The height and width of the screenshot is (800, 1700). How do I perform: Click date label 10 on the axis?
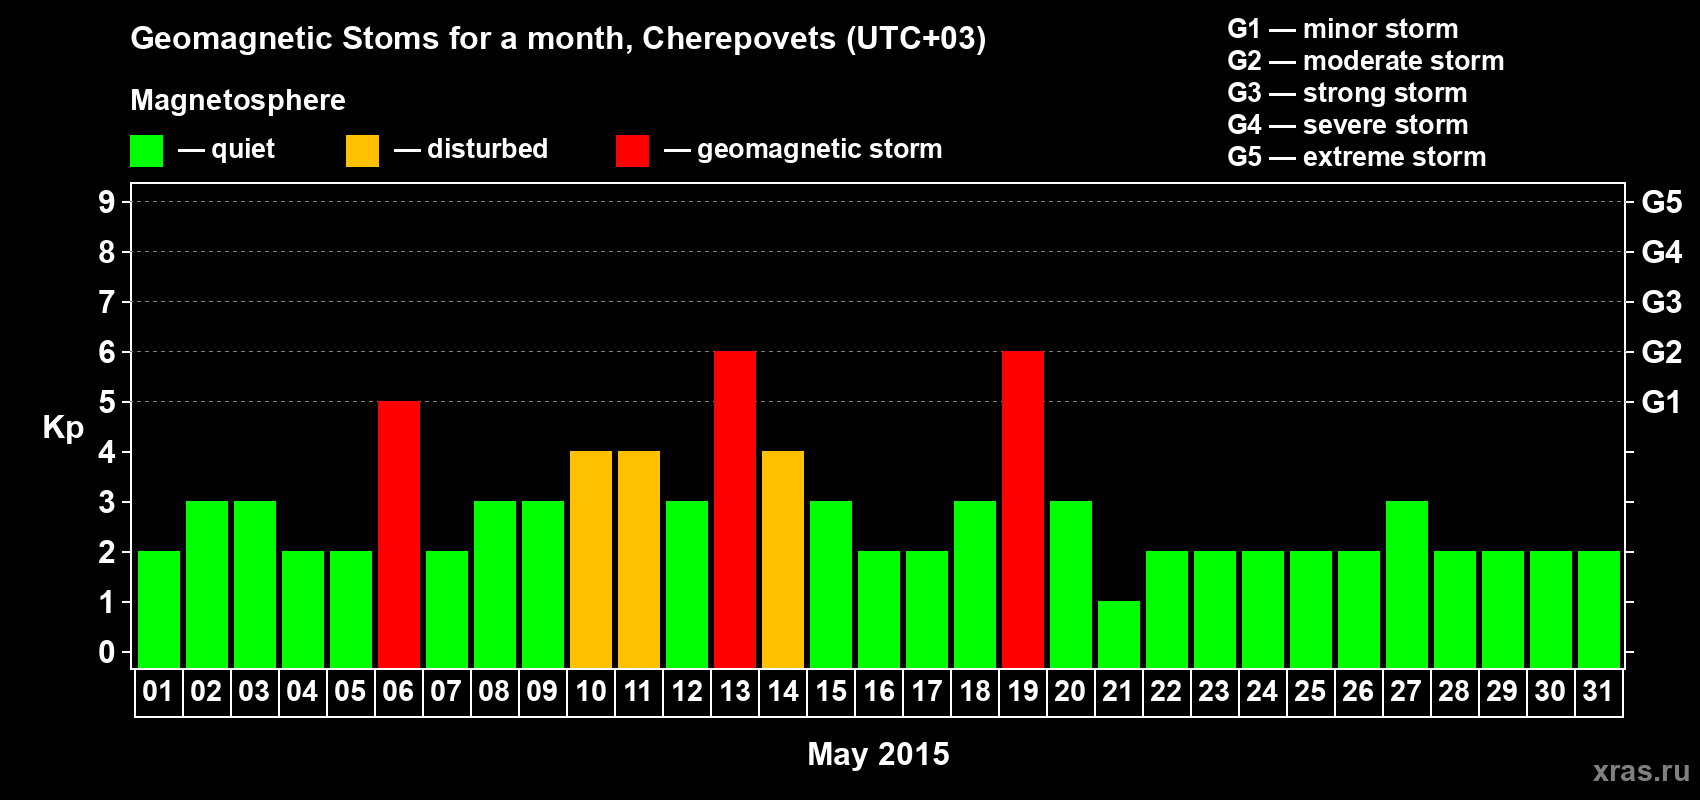[591, 692]
